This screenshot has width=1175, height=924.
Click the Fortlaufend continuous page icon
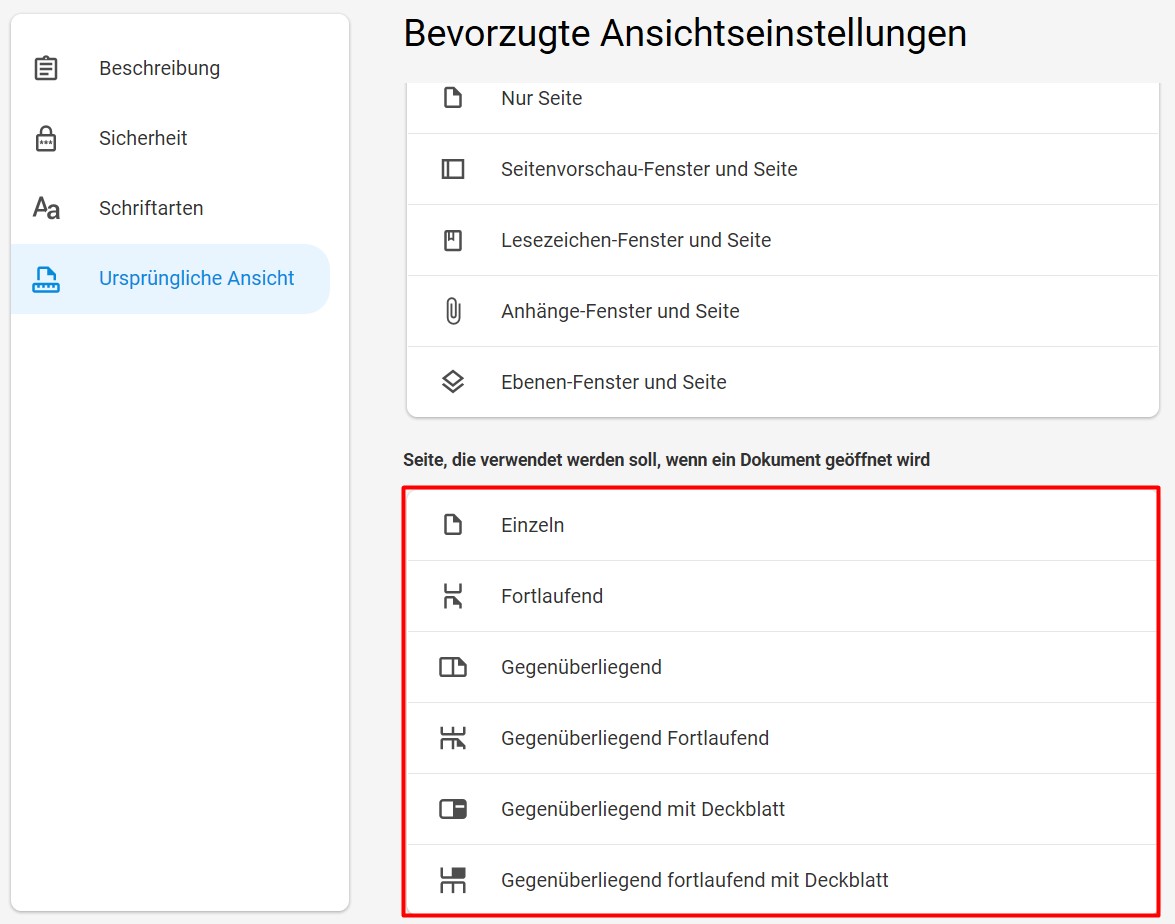coord(453,596)
